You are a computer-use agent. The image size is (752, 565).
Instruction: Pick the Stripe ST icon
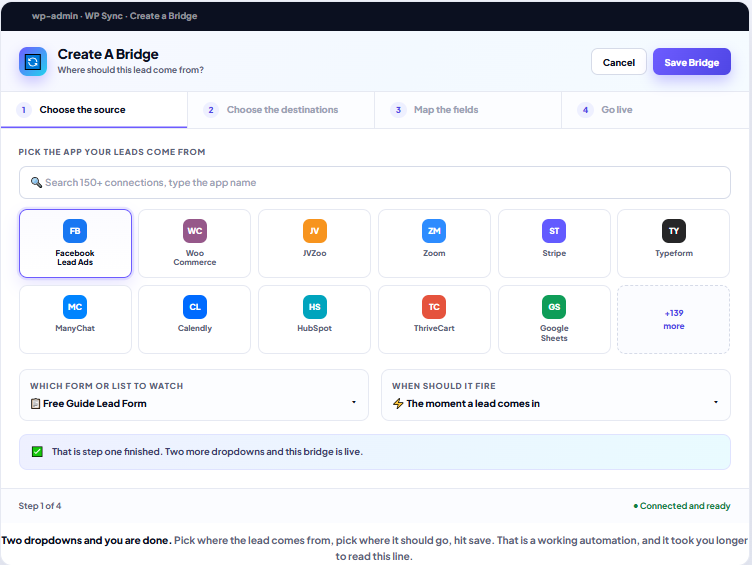click(554, 231)
